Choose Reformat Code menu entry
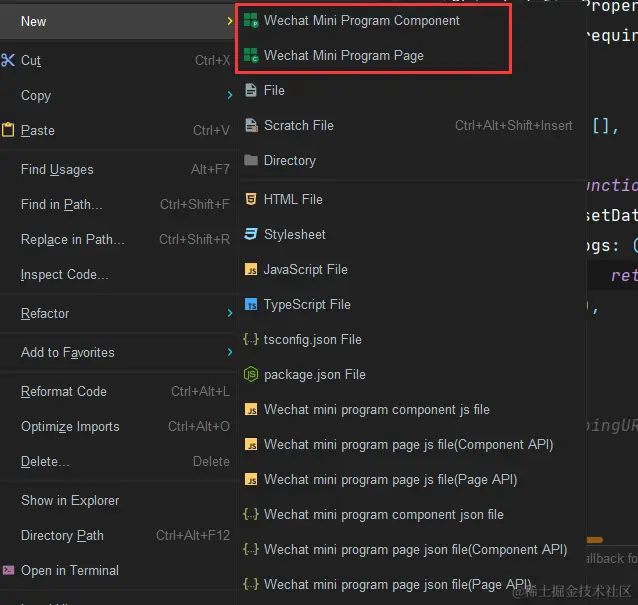The image size is (638, 605). (x=118, y=391)
